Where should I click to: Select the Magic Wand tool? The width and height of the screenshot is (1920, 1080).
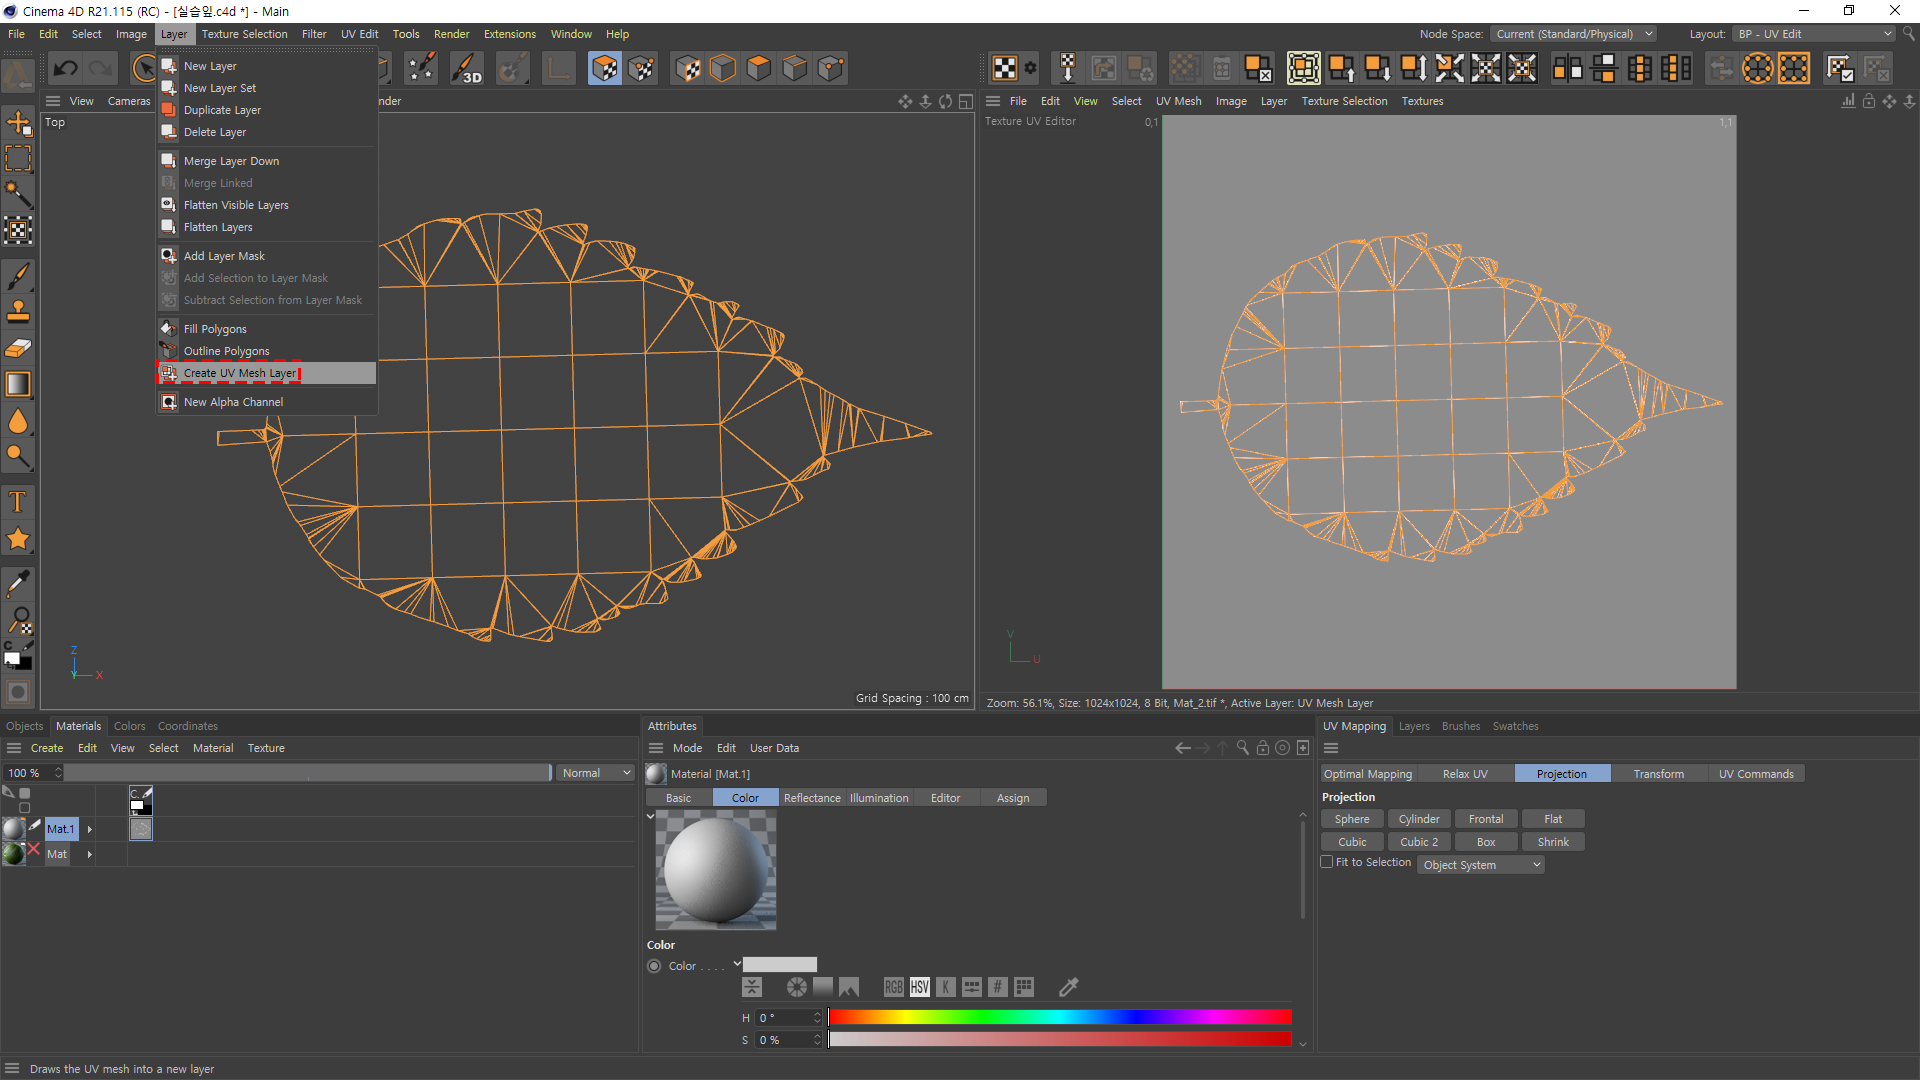[x=18, y=194]
